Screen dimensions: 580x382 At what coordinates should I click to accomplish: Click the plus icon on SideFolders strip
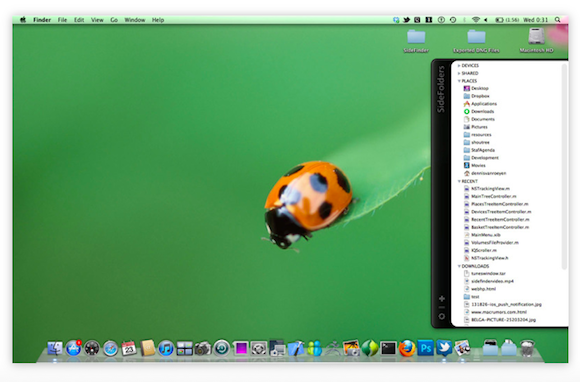pyautogui.click(x=442, y=298)
